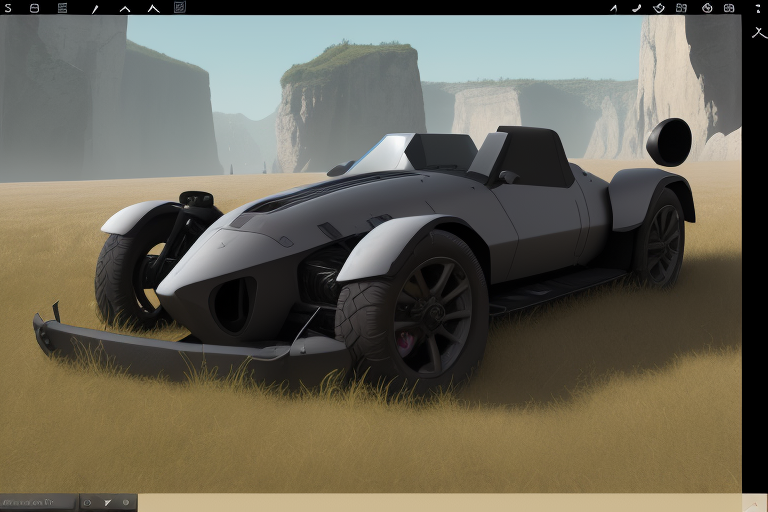Click the circle icon in bottom-left bar

click(87, 502)
